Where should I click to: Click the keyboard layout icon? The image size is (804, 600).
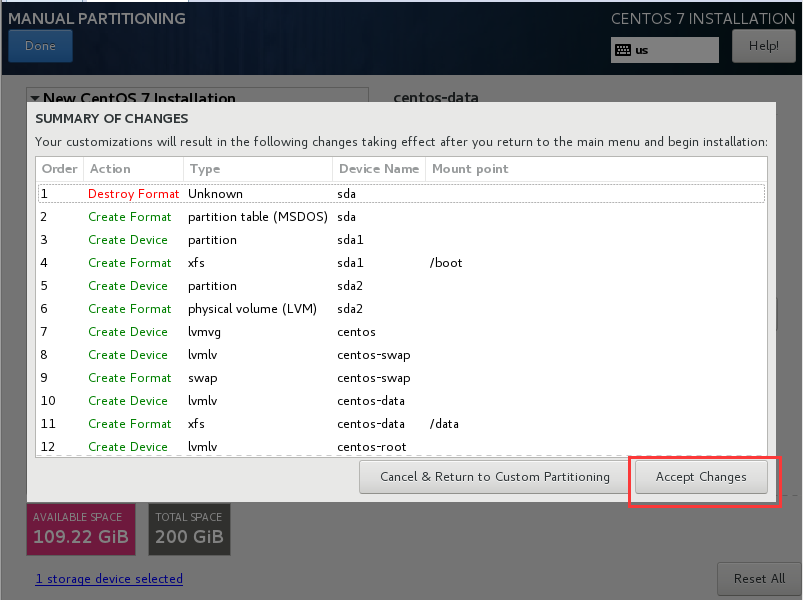pos(623,50)
